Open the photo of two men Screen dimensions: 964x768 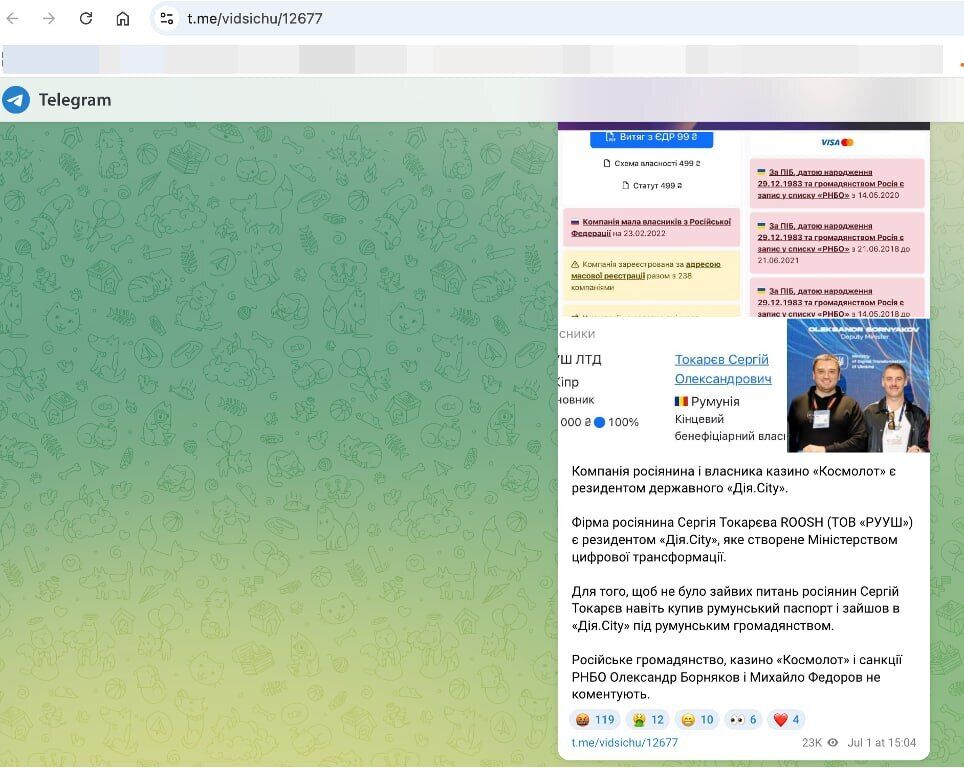858,386
